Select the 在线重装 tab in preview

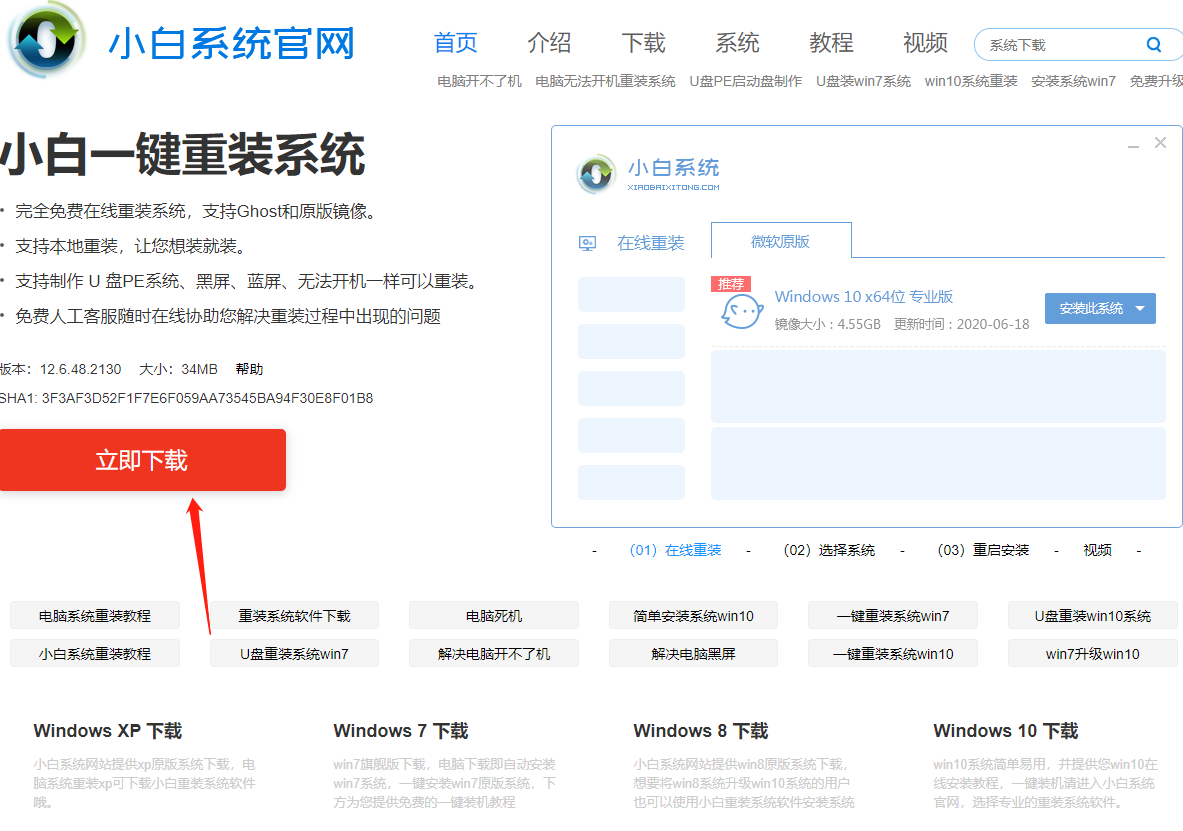coord(650,243)
